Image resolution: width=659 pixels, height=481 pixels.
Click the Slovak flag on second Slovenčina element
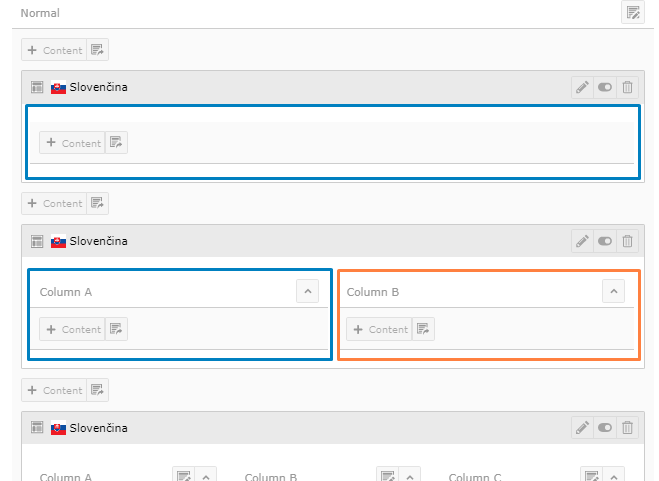[58, 241]
